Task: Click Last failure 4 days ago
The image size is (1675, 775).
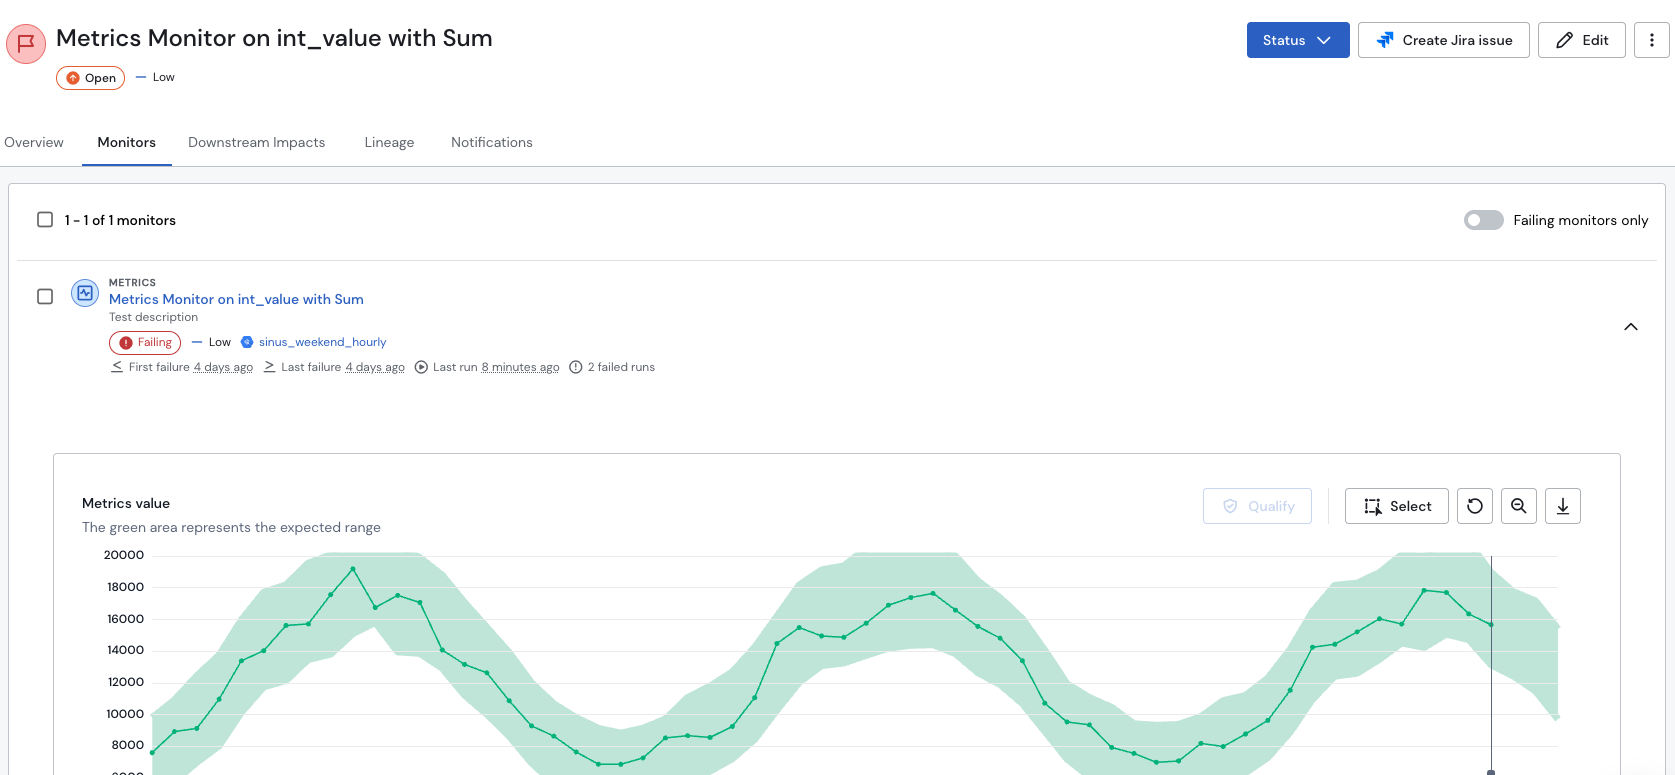Action: (334, 367)
